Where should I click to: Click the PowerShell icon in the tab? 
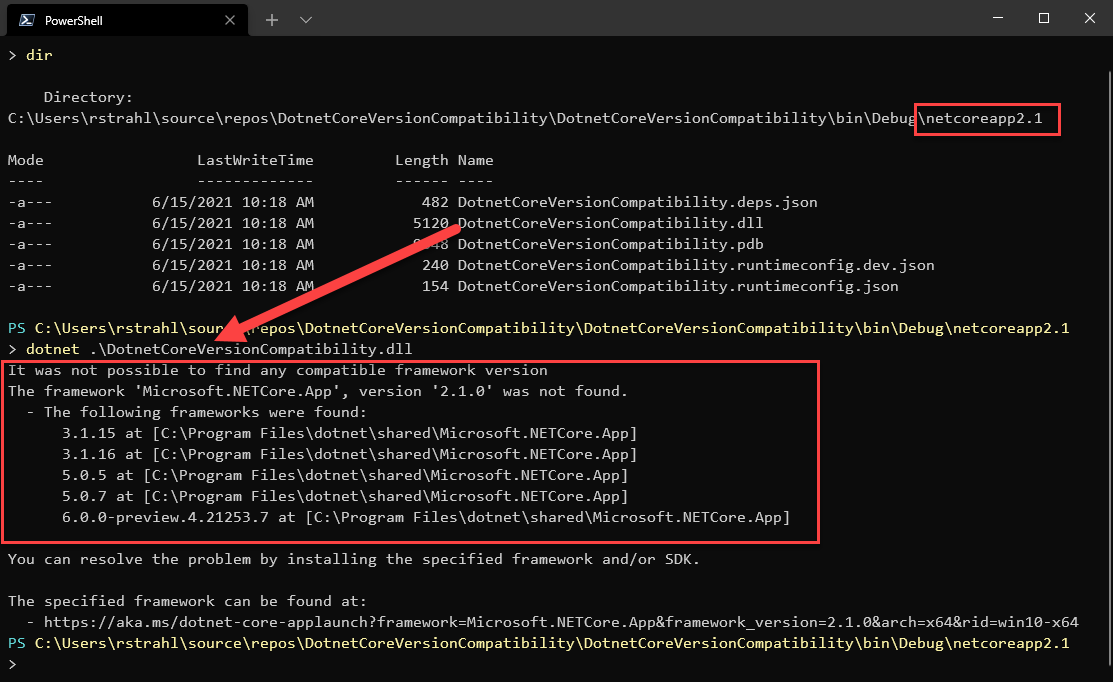click(x=27, y=20)
